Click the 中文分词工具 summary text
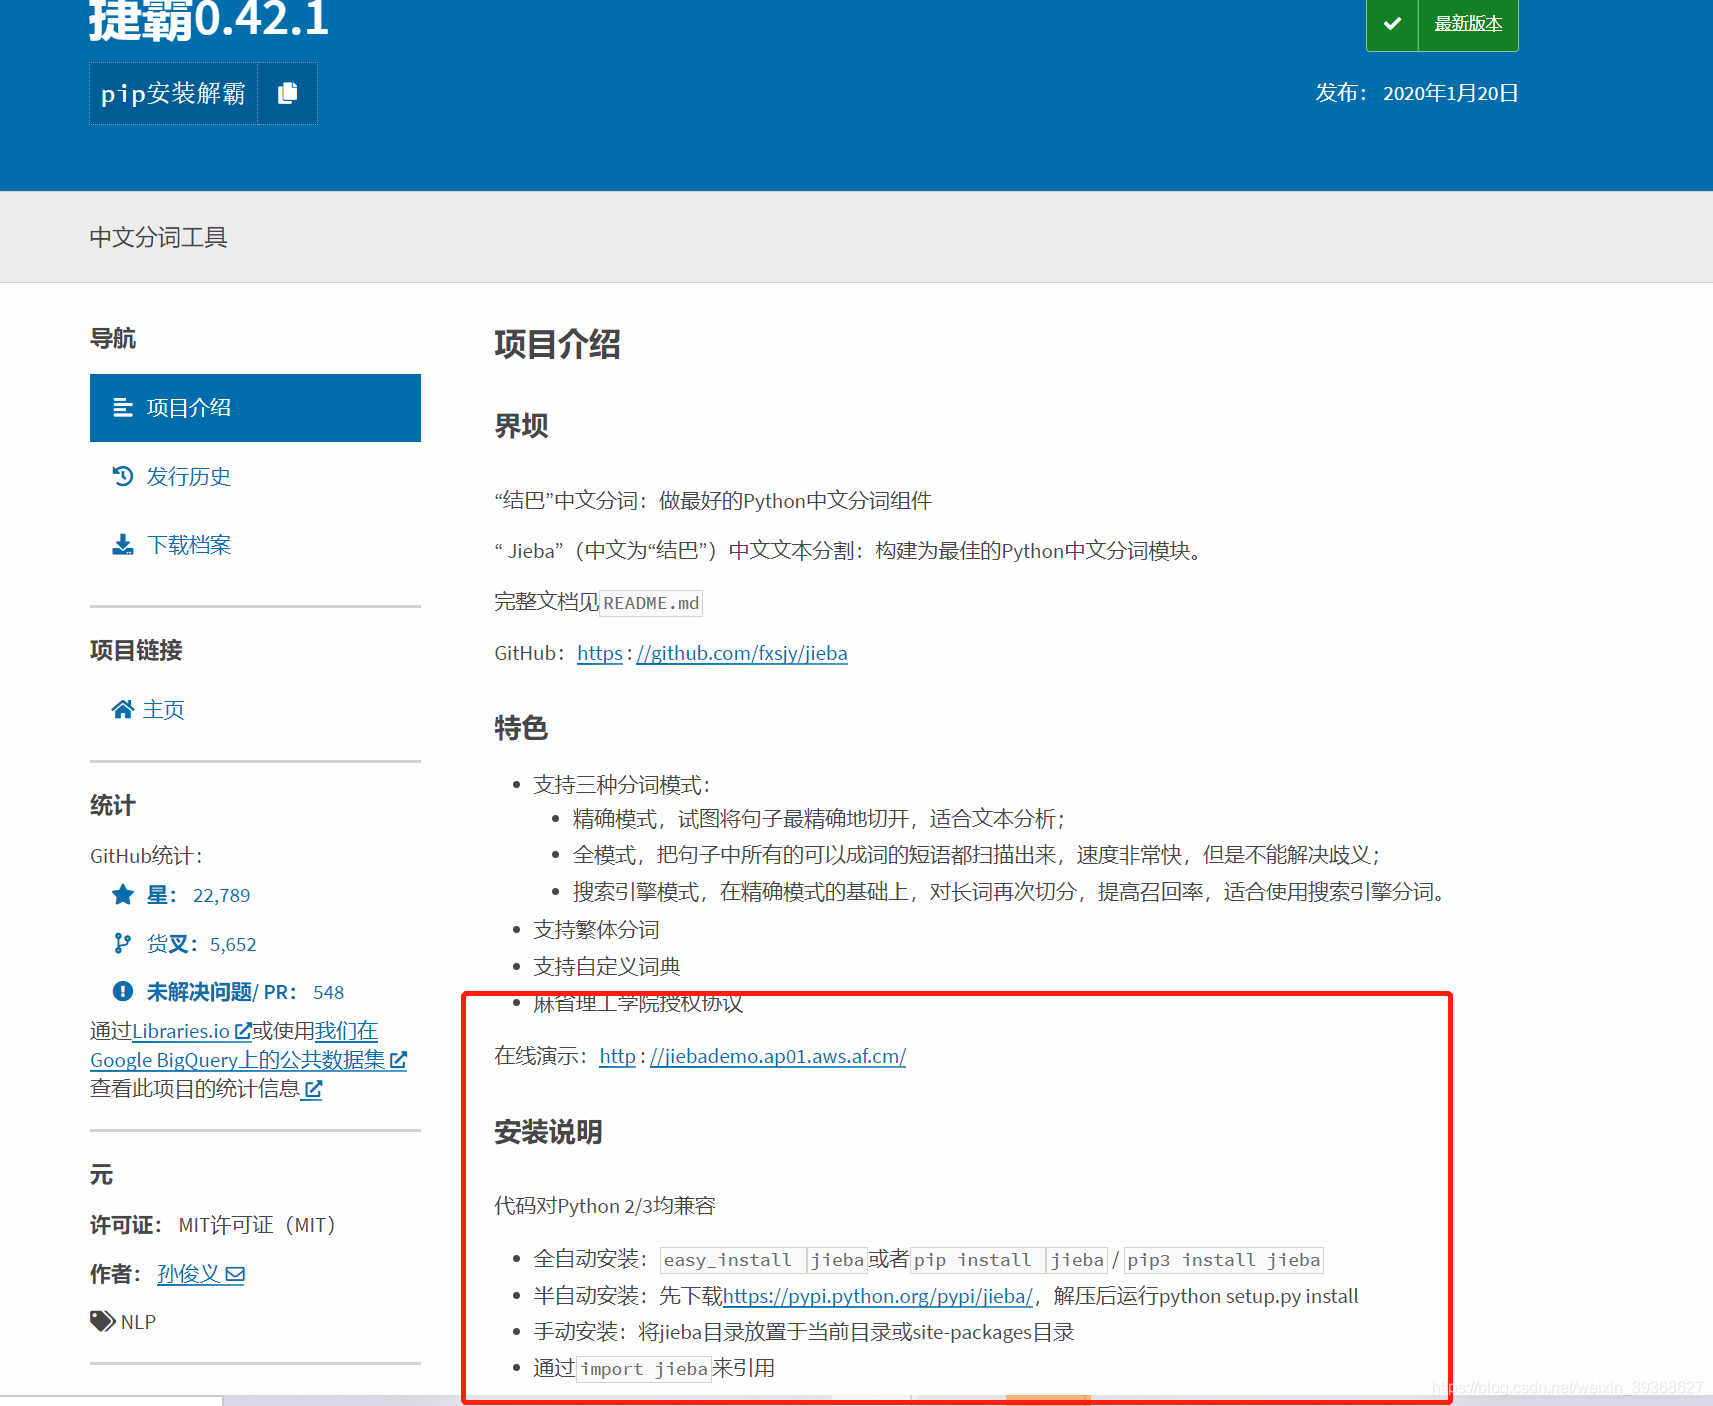 coord(158,237)
